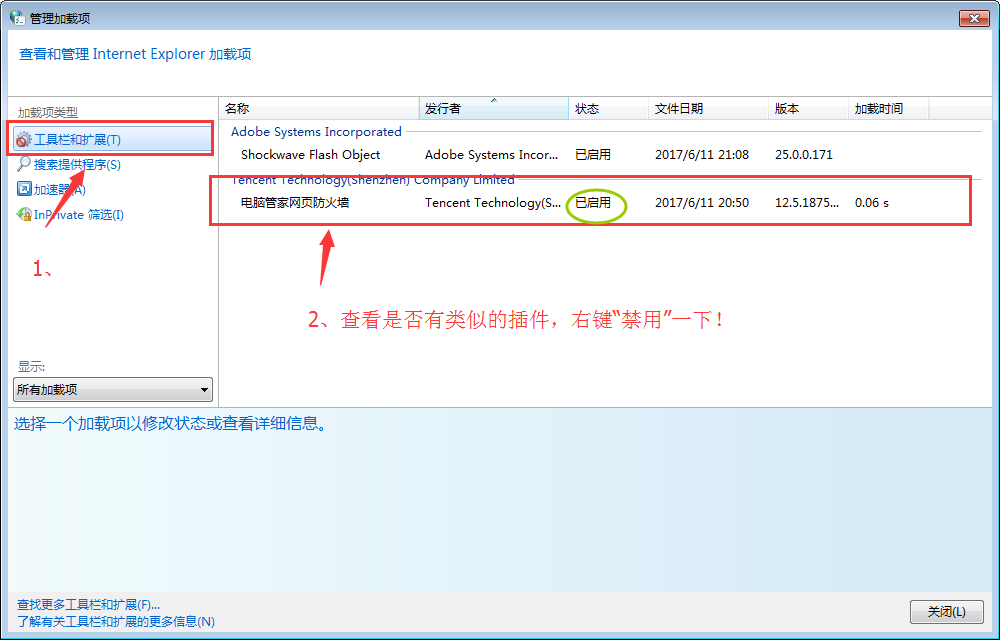Click the InPrivate Filtering icon
1000x640 pixels.
tap(24, 214)
